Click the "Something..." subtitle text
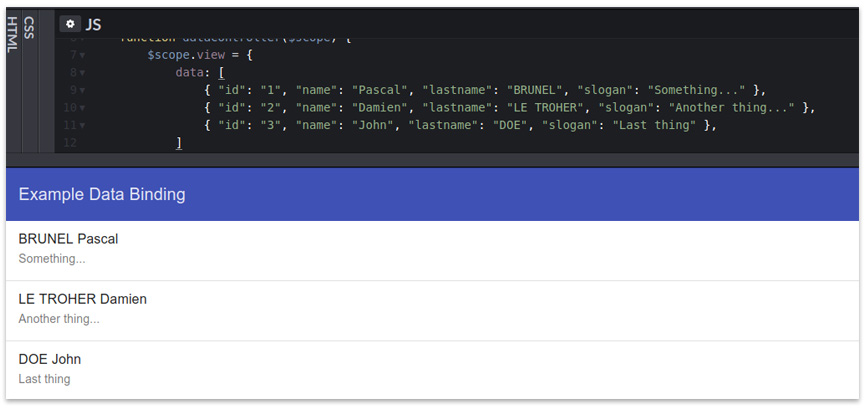The image size is (864, 414). point(52,259)
